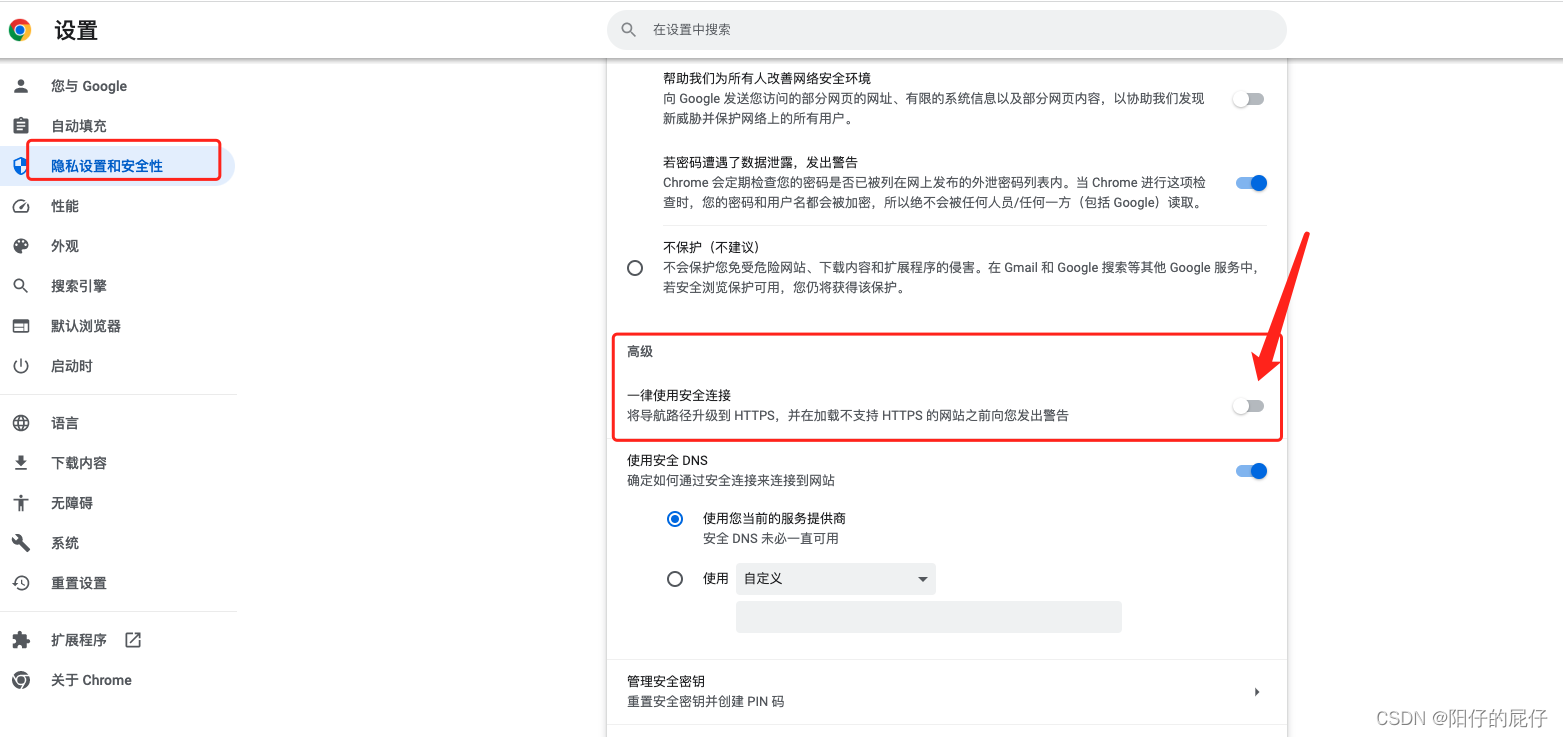Viewport: 1563px width, 737px height.
Task: Open 隐私设置和安全性 settings section
Action: click(117, 166)
